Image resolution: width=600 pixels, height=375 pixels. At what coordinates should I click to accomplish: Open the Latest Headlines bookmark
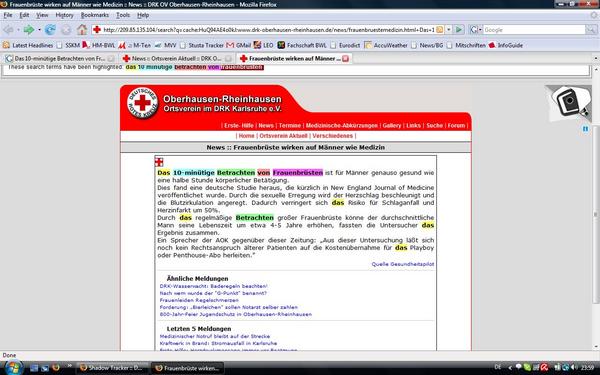[x=28, y=45]
